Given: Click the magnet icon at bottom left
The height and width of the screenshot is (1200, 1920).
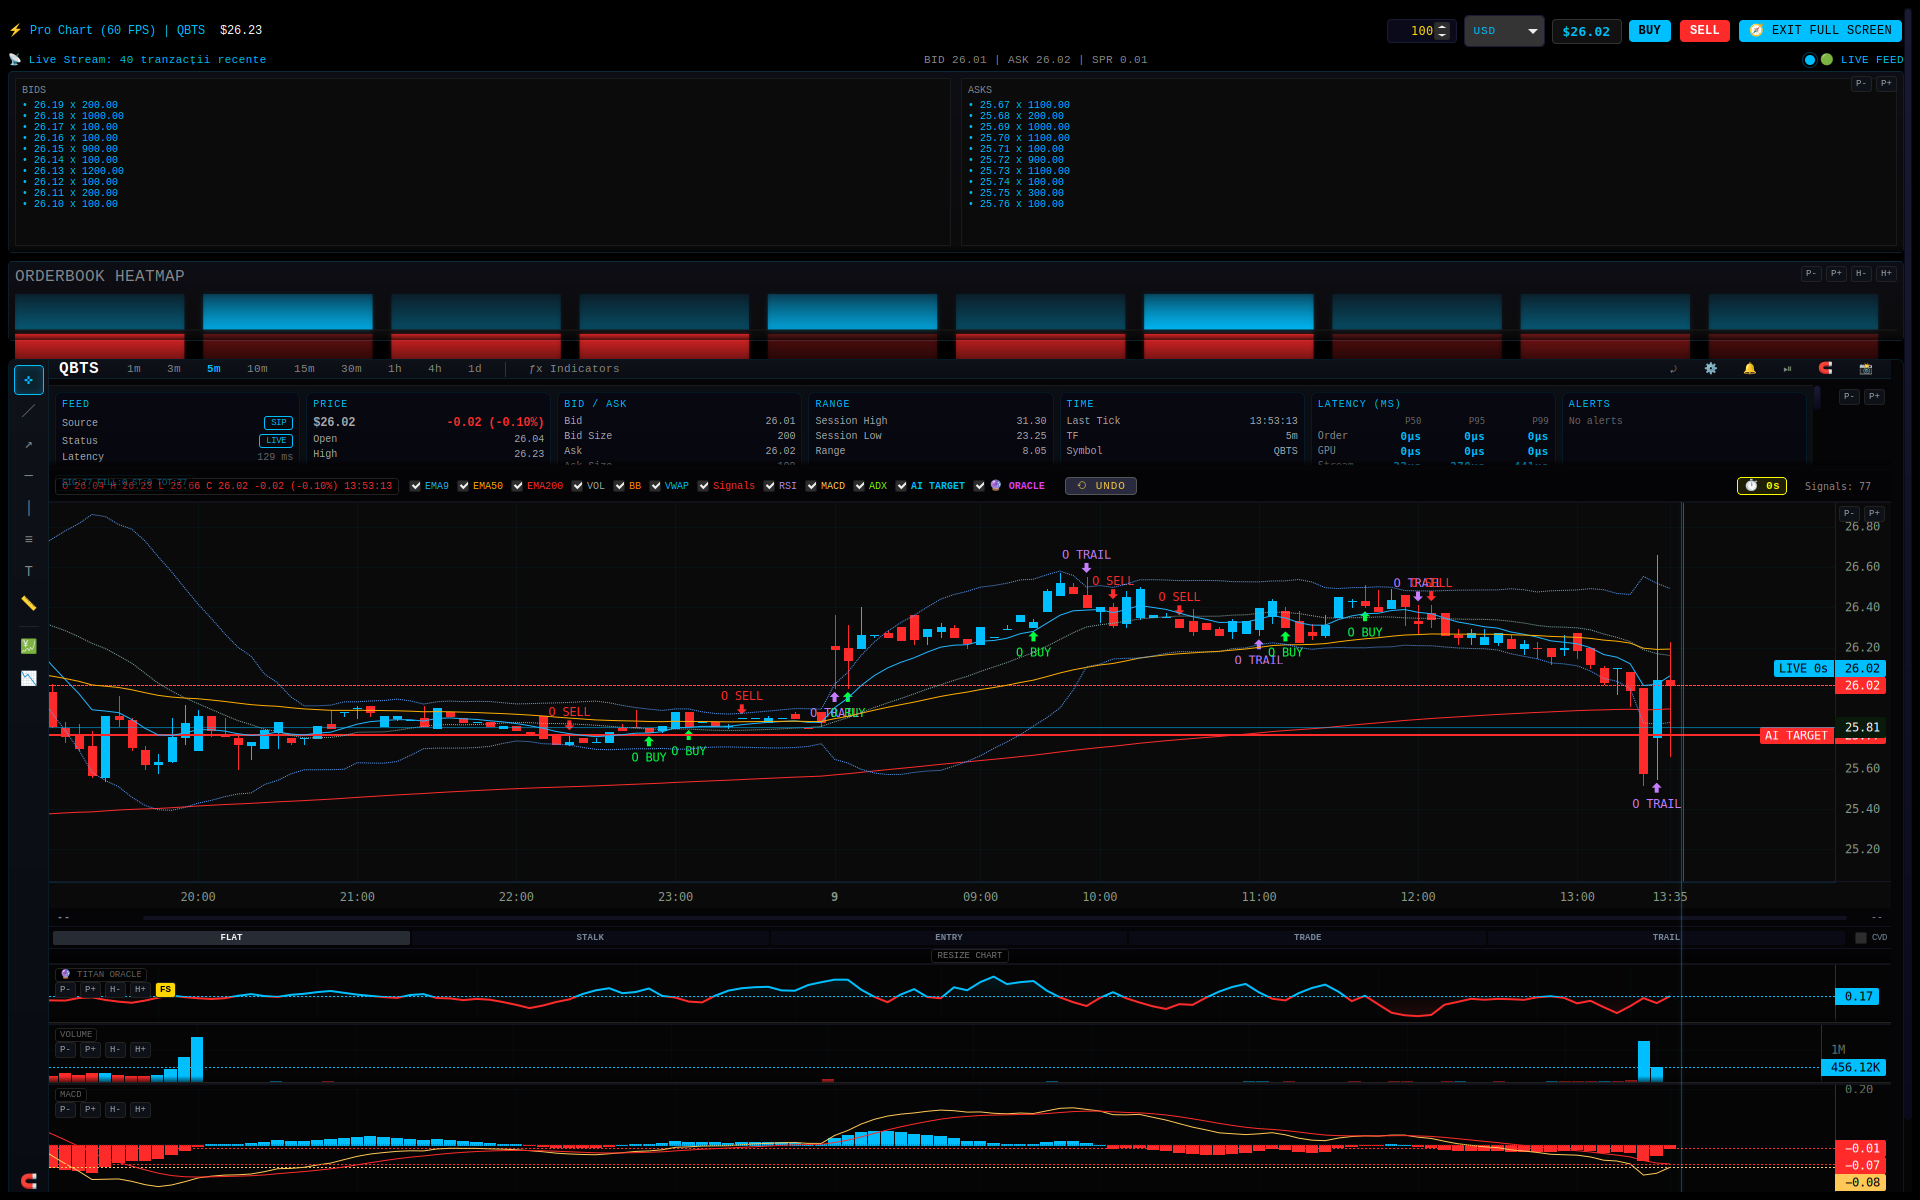Looking at the screenshot, I should (x=29, y=1181).
